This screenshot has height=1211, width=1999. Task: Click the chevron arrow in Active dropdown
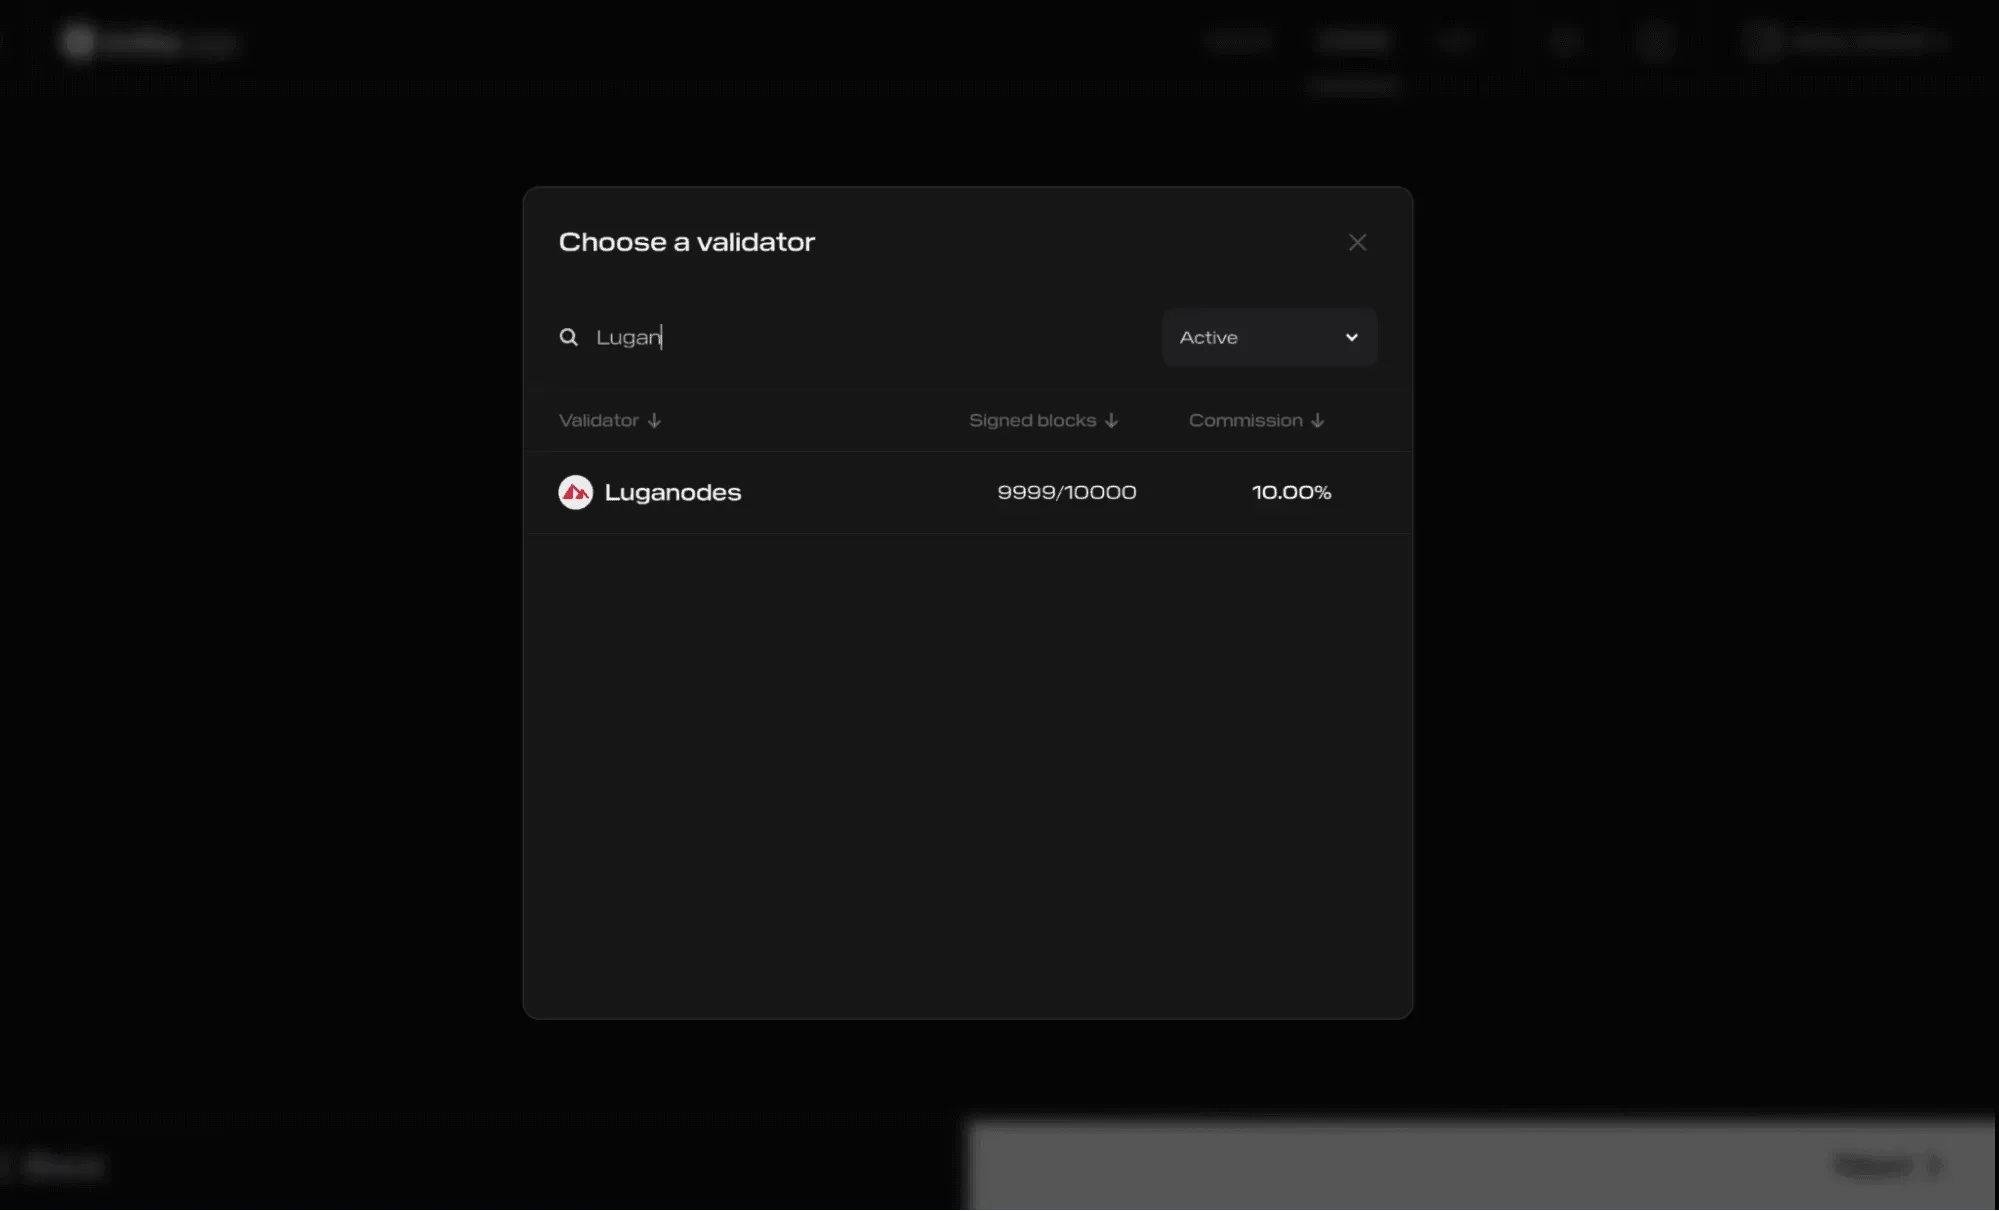(x=1351, y=337)
